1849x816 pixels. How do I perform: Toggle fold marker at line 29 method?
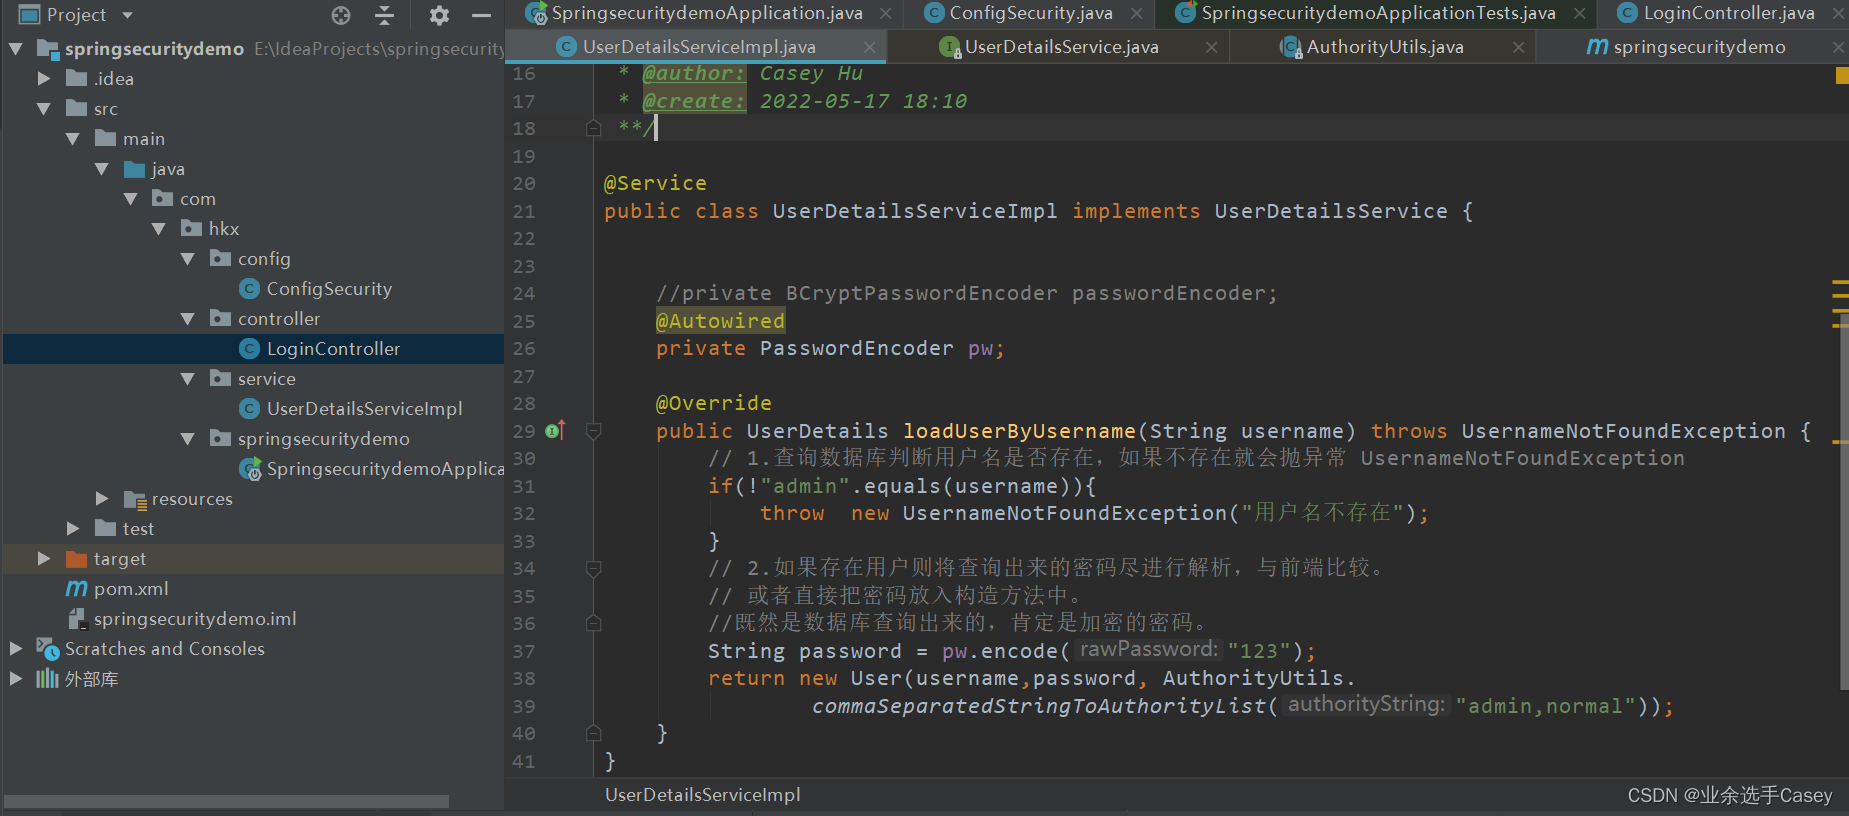593,431
